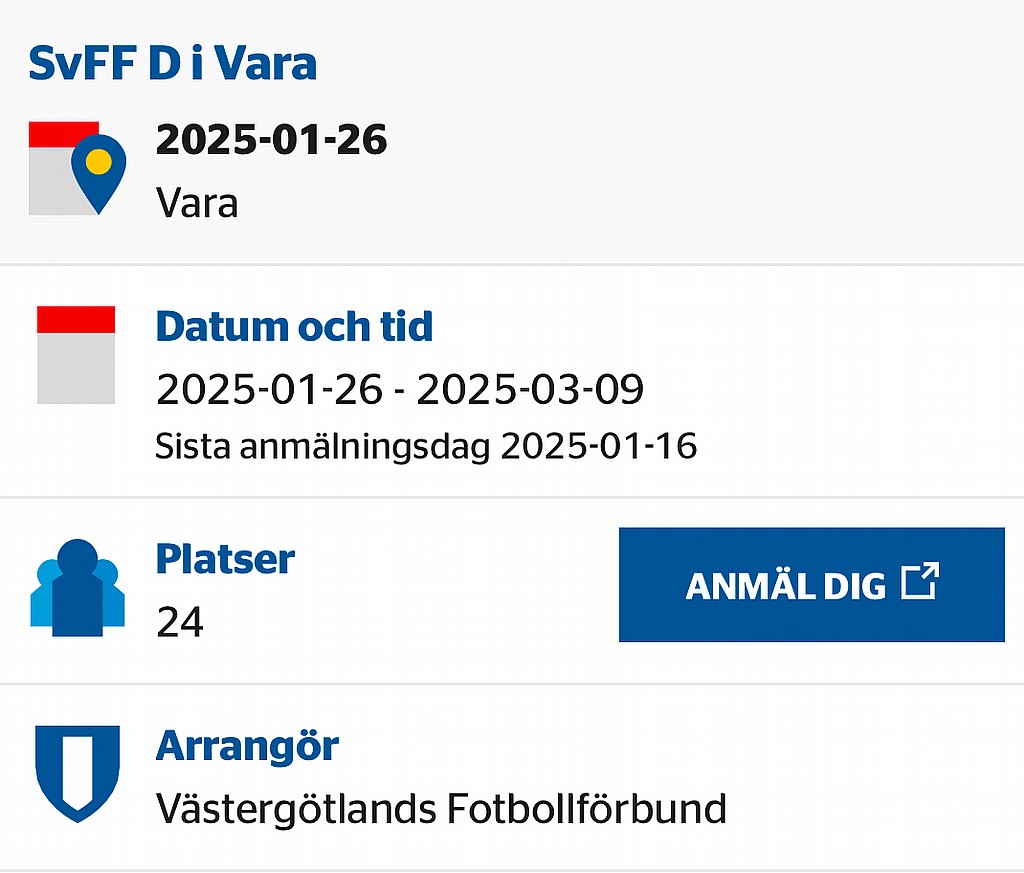The height and width of the screenshot is (873, 1024).
Task: Click the Sista anmälningsdag 2025-01-16 line
Action: point(426,447)
